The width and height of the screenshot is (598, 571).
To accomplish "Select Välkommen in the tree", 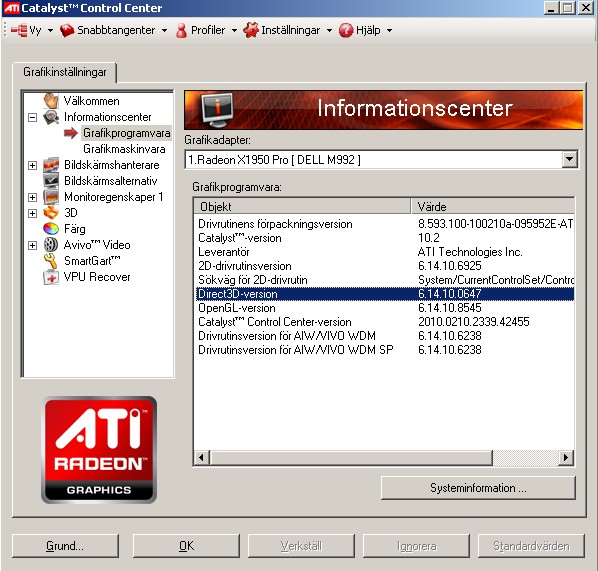I will 92,101.
